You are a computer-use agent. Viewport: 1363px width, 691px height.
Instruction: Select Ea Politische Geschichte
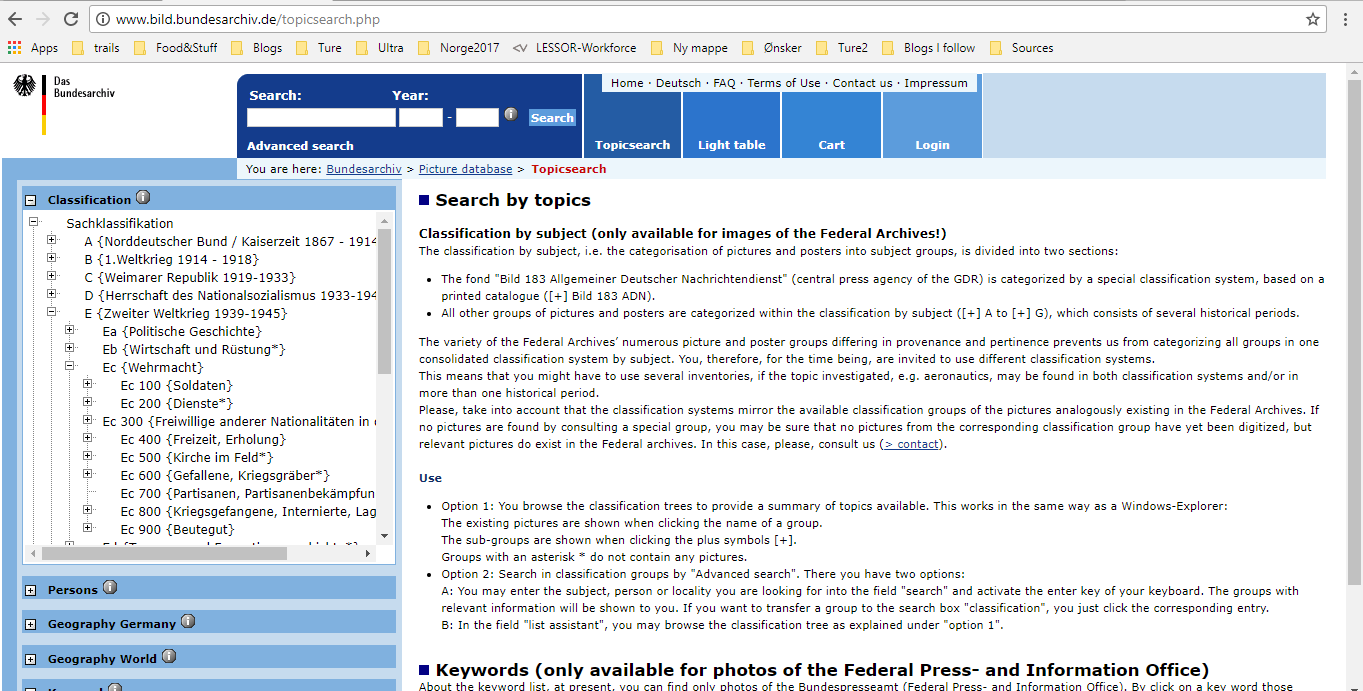[182, 331]
